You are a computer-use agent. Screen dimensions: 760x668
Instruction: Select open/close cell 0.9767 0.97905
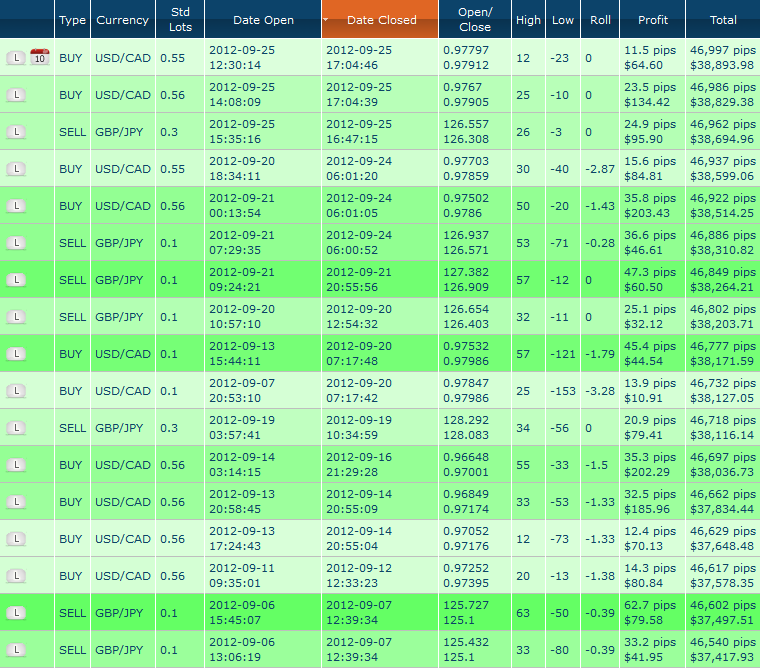[475, 95]
